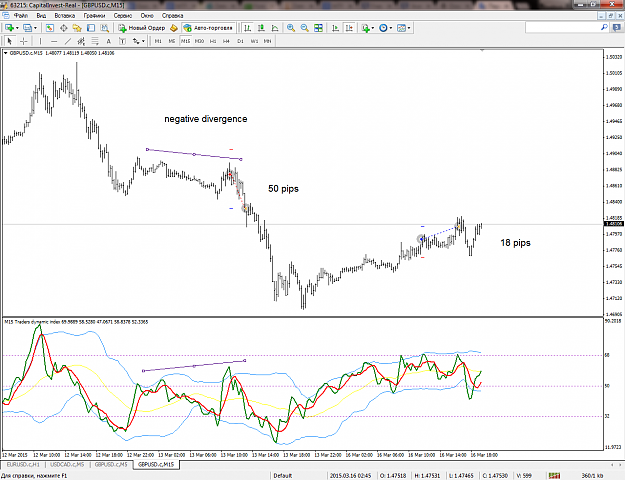Select the M15 timeframe button
The image size is (625, 480).
(x=185, y=41)
